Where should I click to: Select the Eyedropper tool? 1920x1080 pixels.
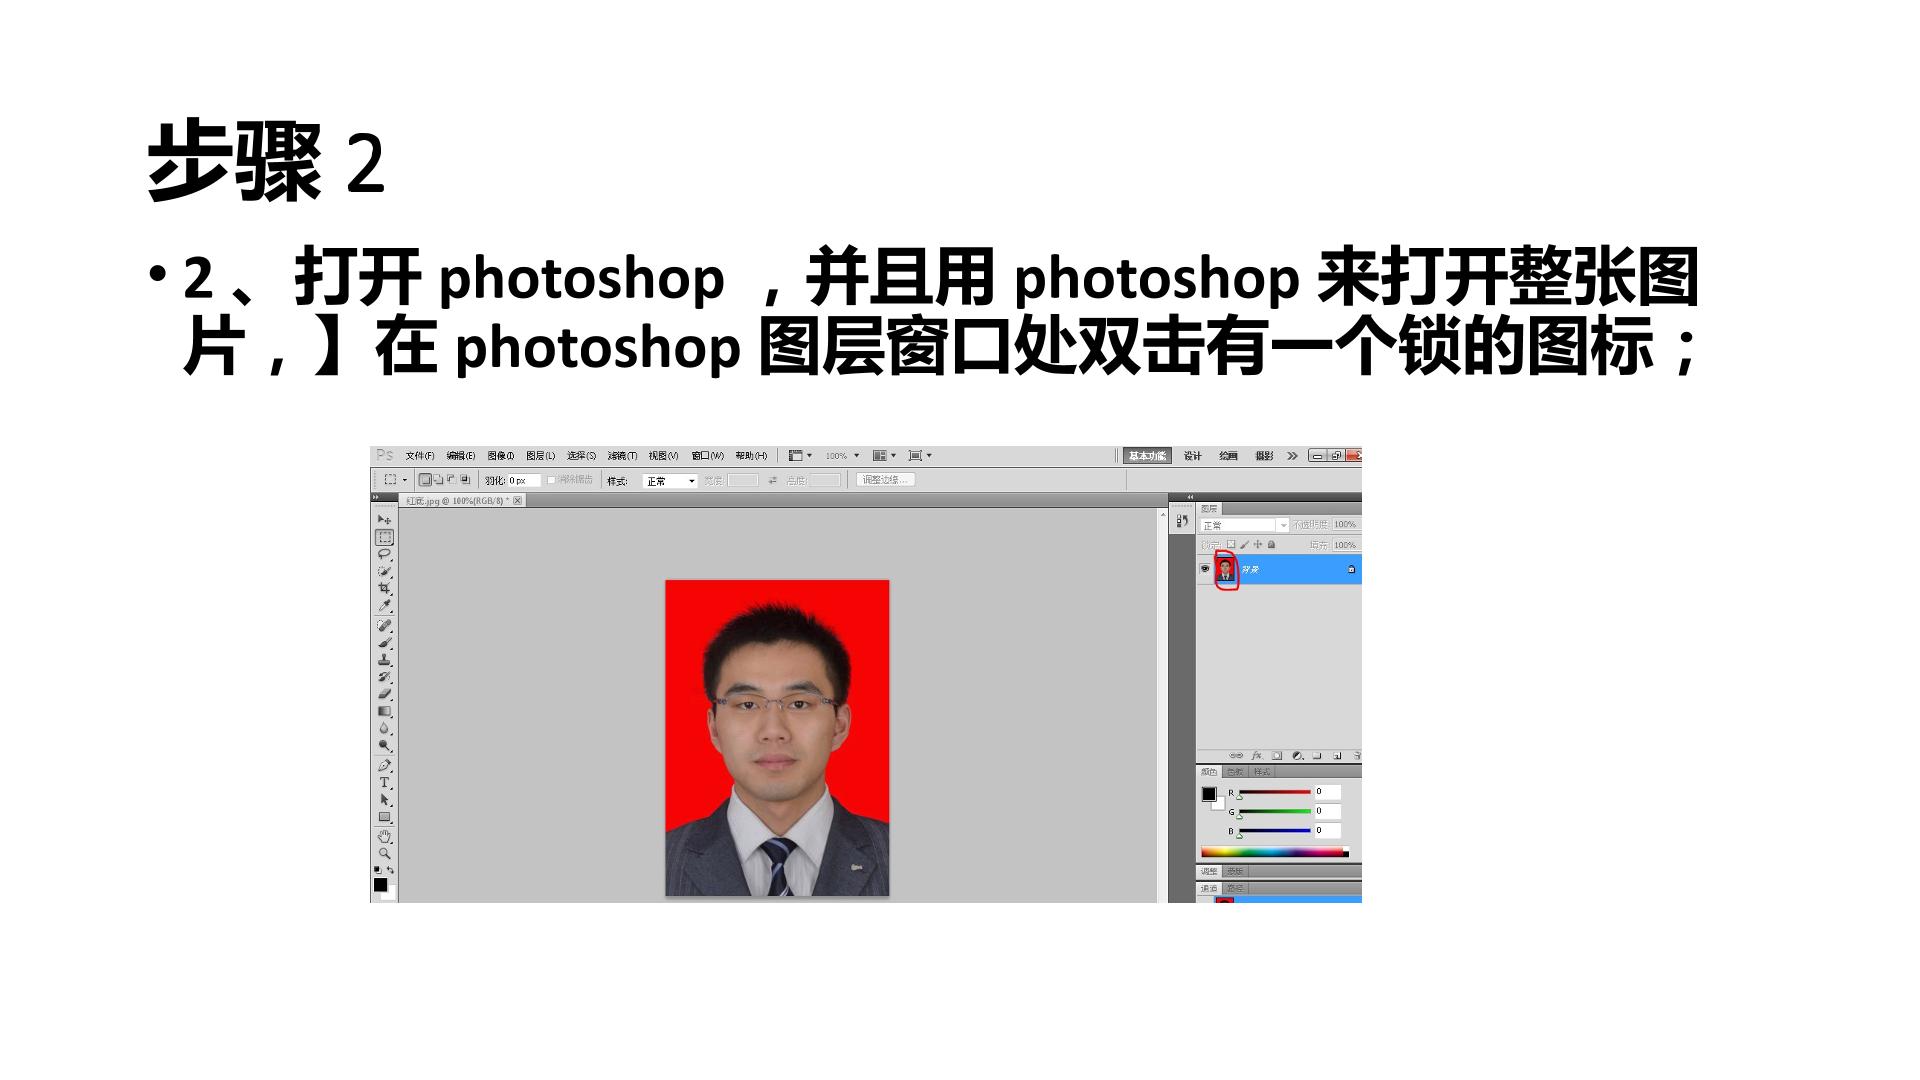coord(384,605)
